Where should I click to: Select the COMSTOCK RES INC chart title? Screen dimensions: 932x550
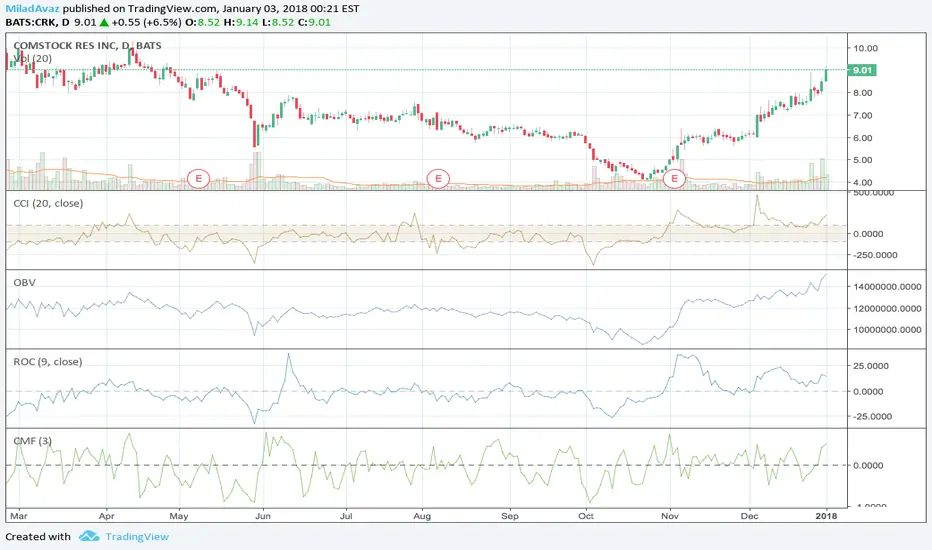coord(87,45)
